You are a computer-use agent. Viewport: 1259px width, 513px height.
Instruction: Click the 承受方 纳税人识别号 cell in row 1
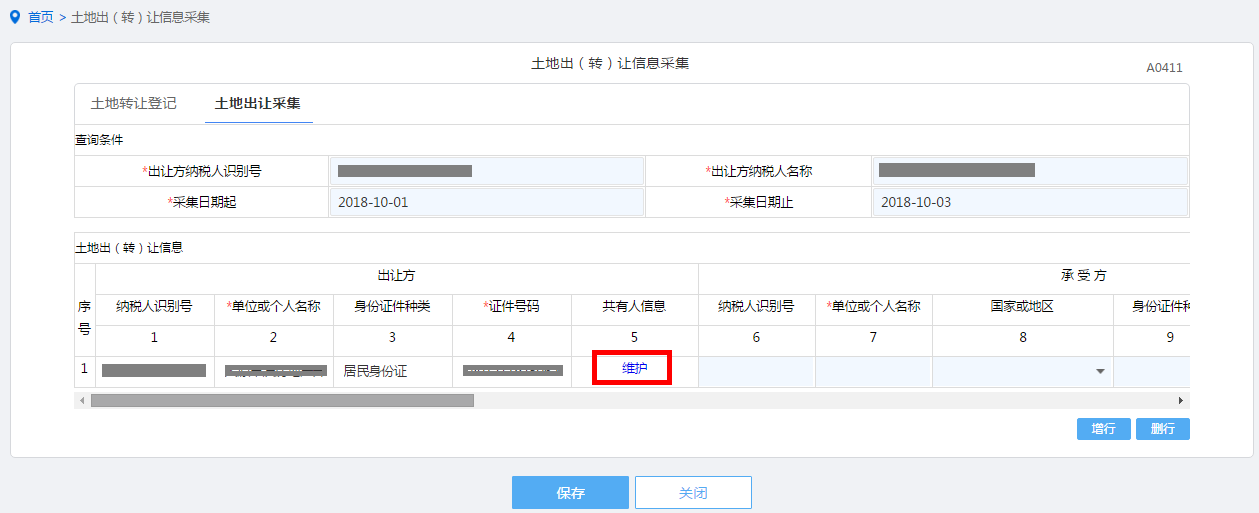point(756,371)
